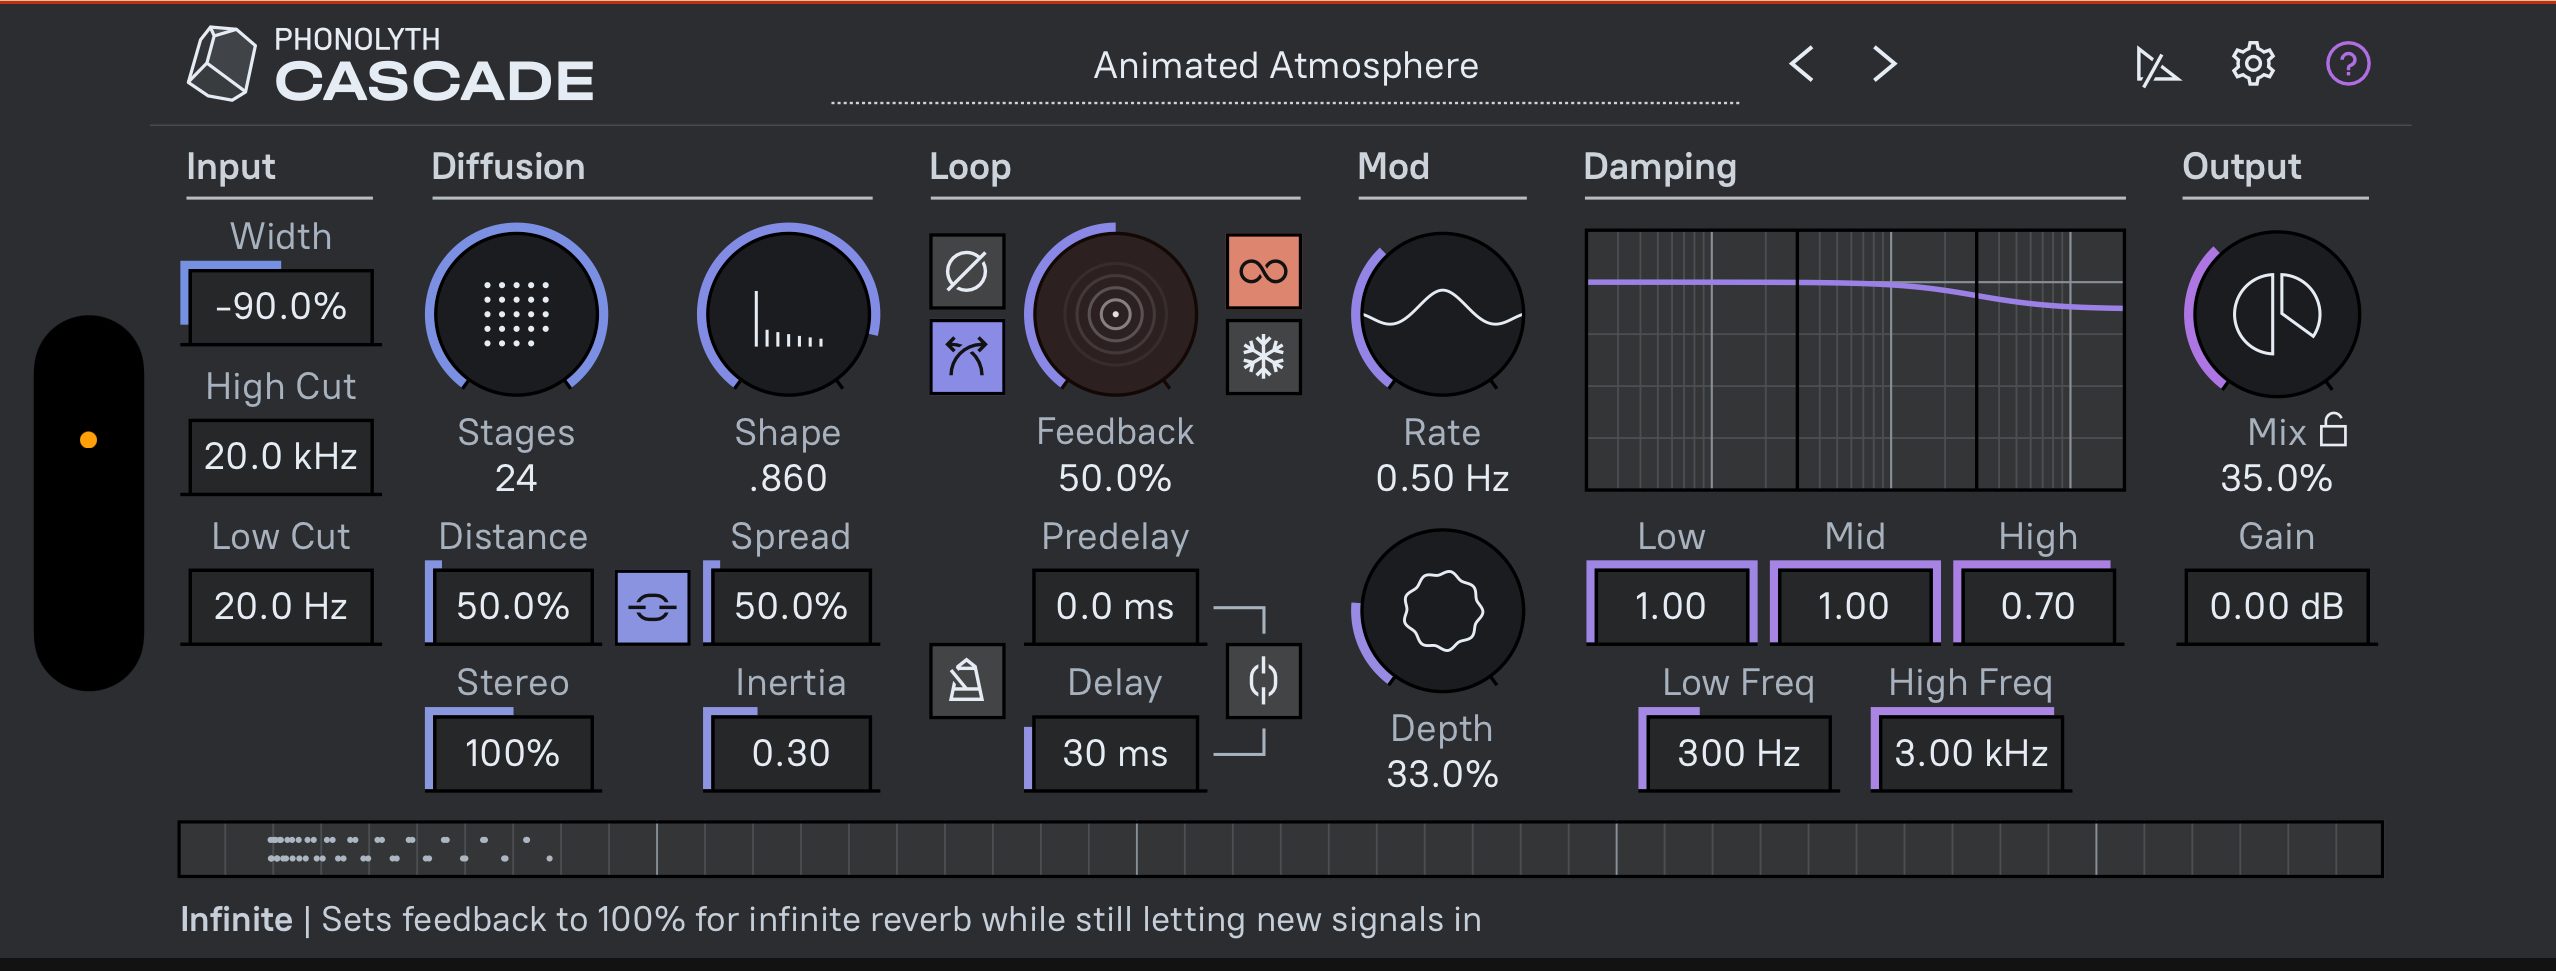The width and height of the screenshot is (2556, 971).
Task: Click the Feedback knob
Action: [x=1115, y=313]
